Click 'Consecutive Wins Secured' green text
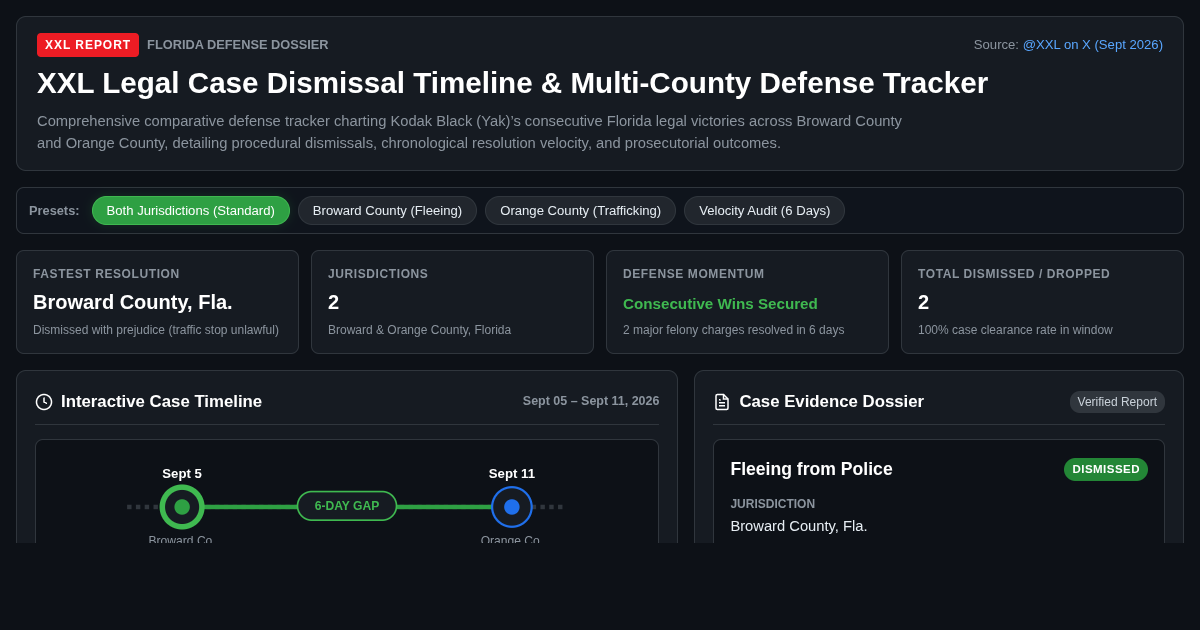Screen dimensions: 1200x630 [720, 303]
